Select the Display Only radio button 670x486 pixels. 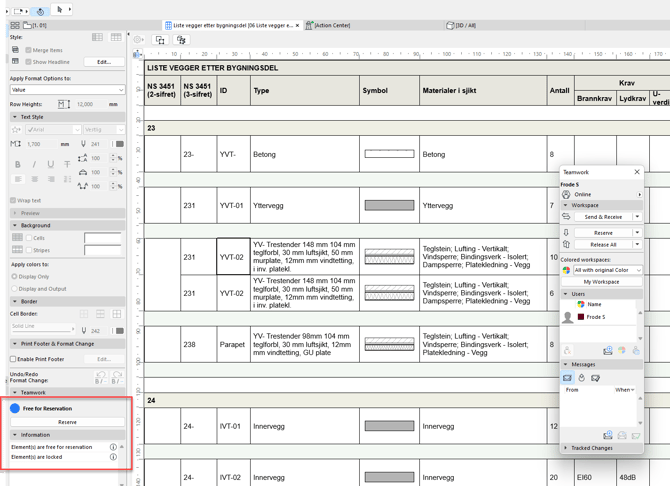tap(14, 277)
